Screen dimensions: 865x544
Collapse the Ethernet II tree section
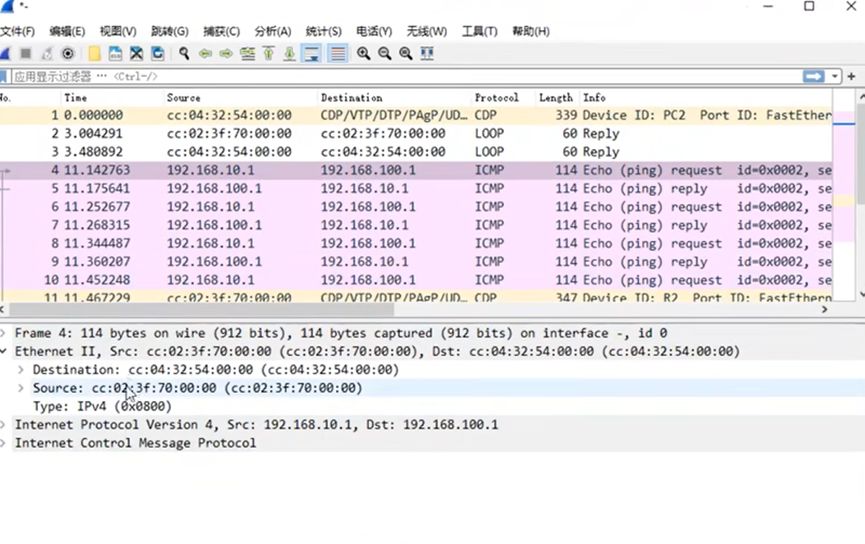5,352
